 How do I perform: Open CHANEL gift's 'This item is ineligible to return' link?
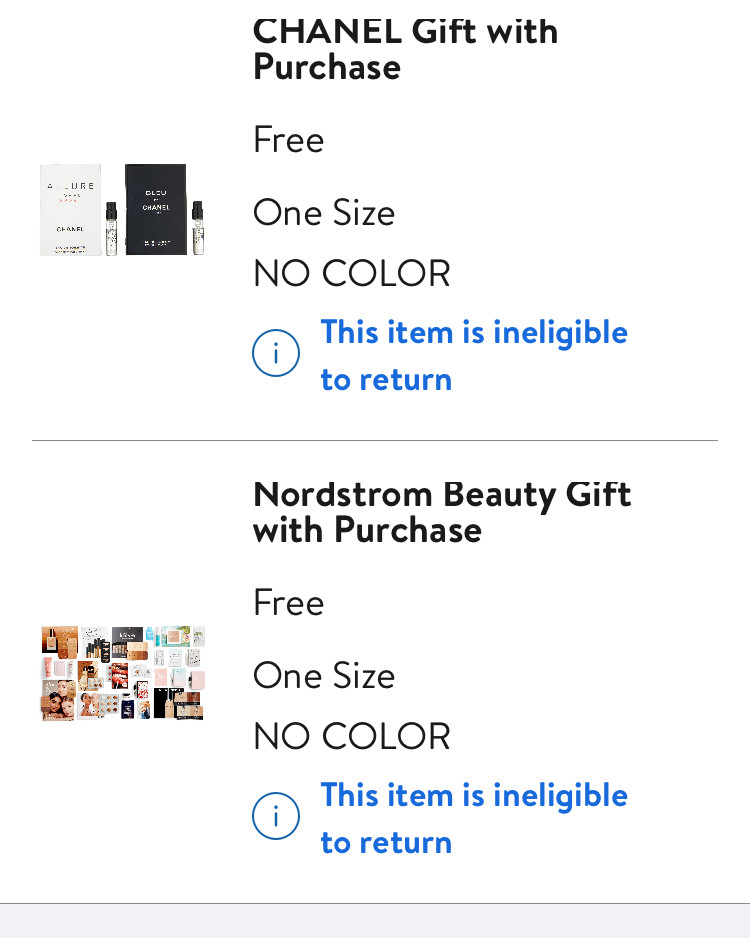point(474,355)
